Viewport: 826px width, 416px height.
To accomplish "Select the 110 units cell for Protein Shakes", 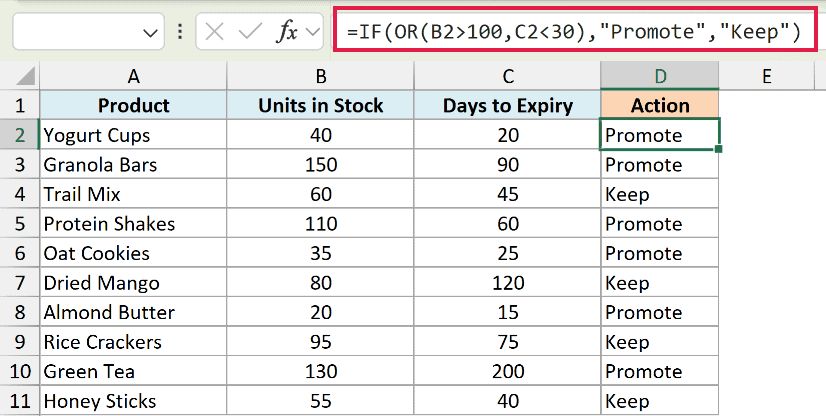I will tap(320, 223).
